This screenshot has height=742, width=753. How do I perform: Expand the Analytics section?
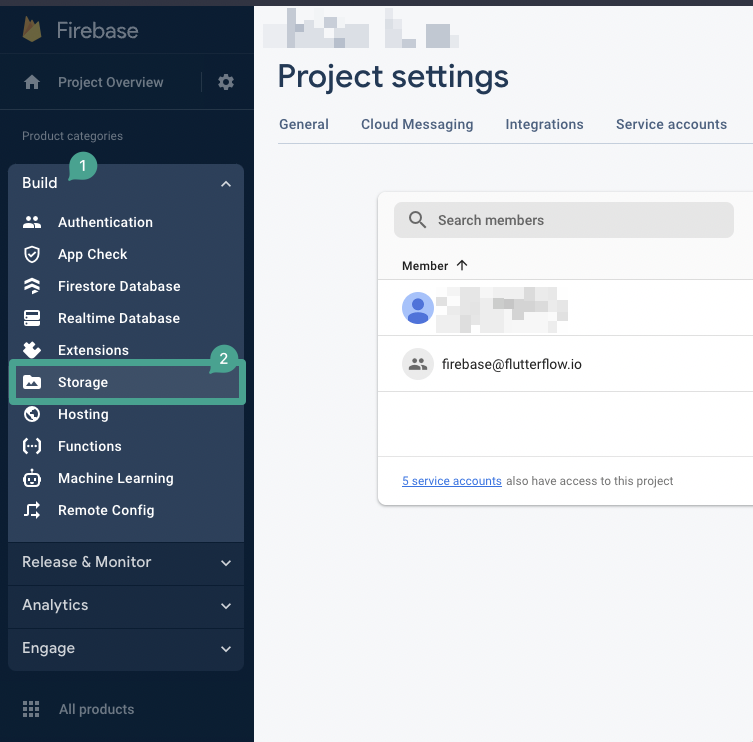point(126,605)
